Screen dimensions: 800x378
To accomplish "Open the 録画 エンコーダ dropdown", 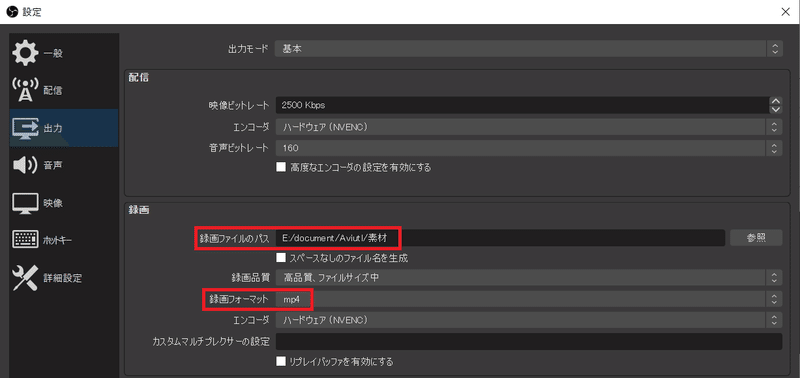I will (528, 320).
